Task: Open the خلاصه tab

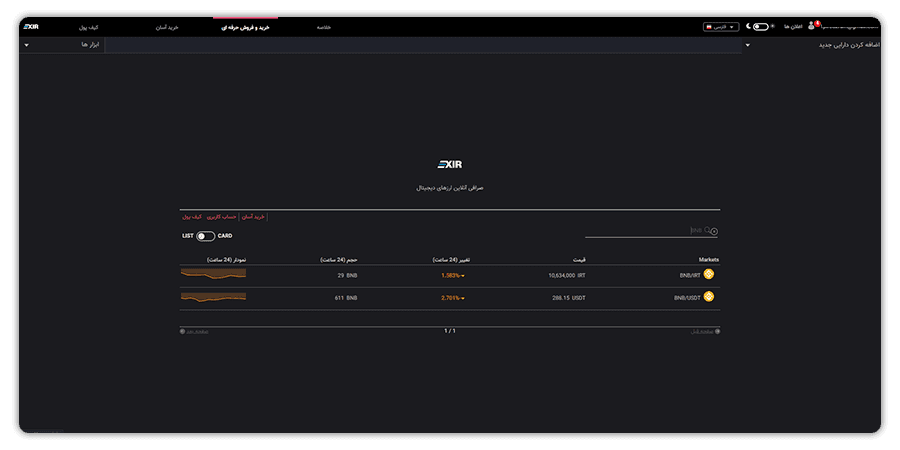Action: (x=324, y=27)
